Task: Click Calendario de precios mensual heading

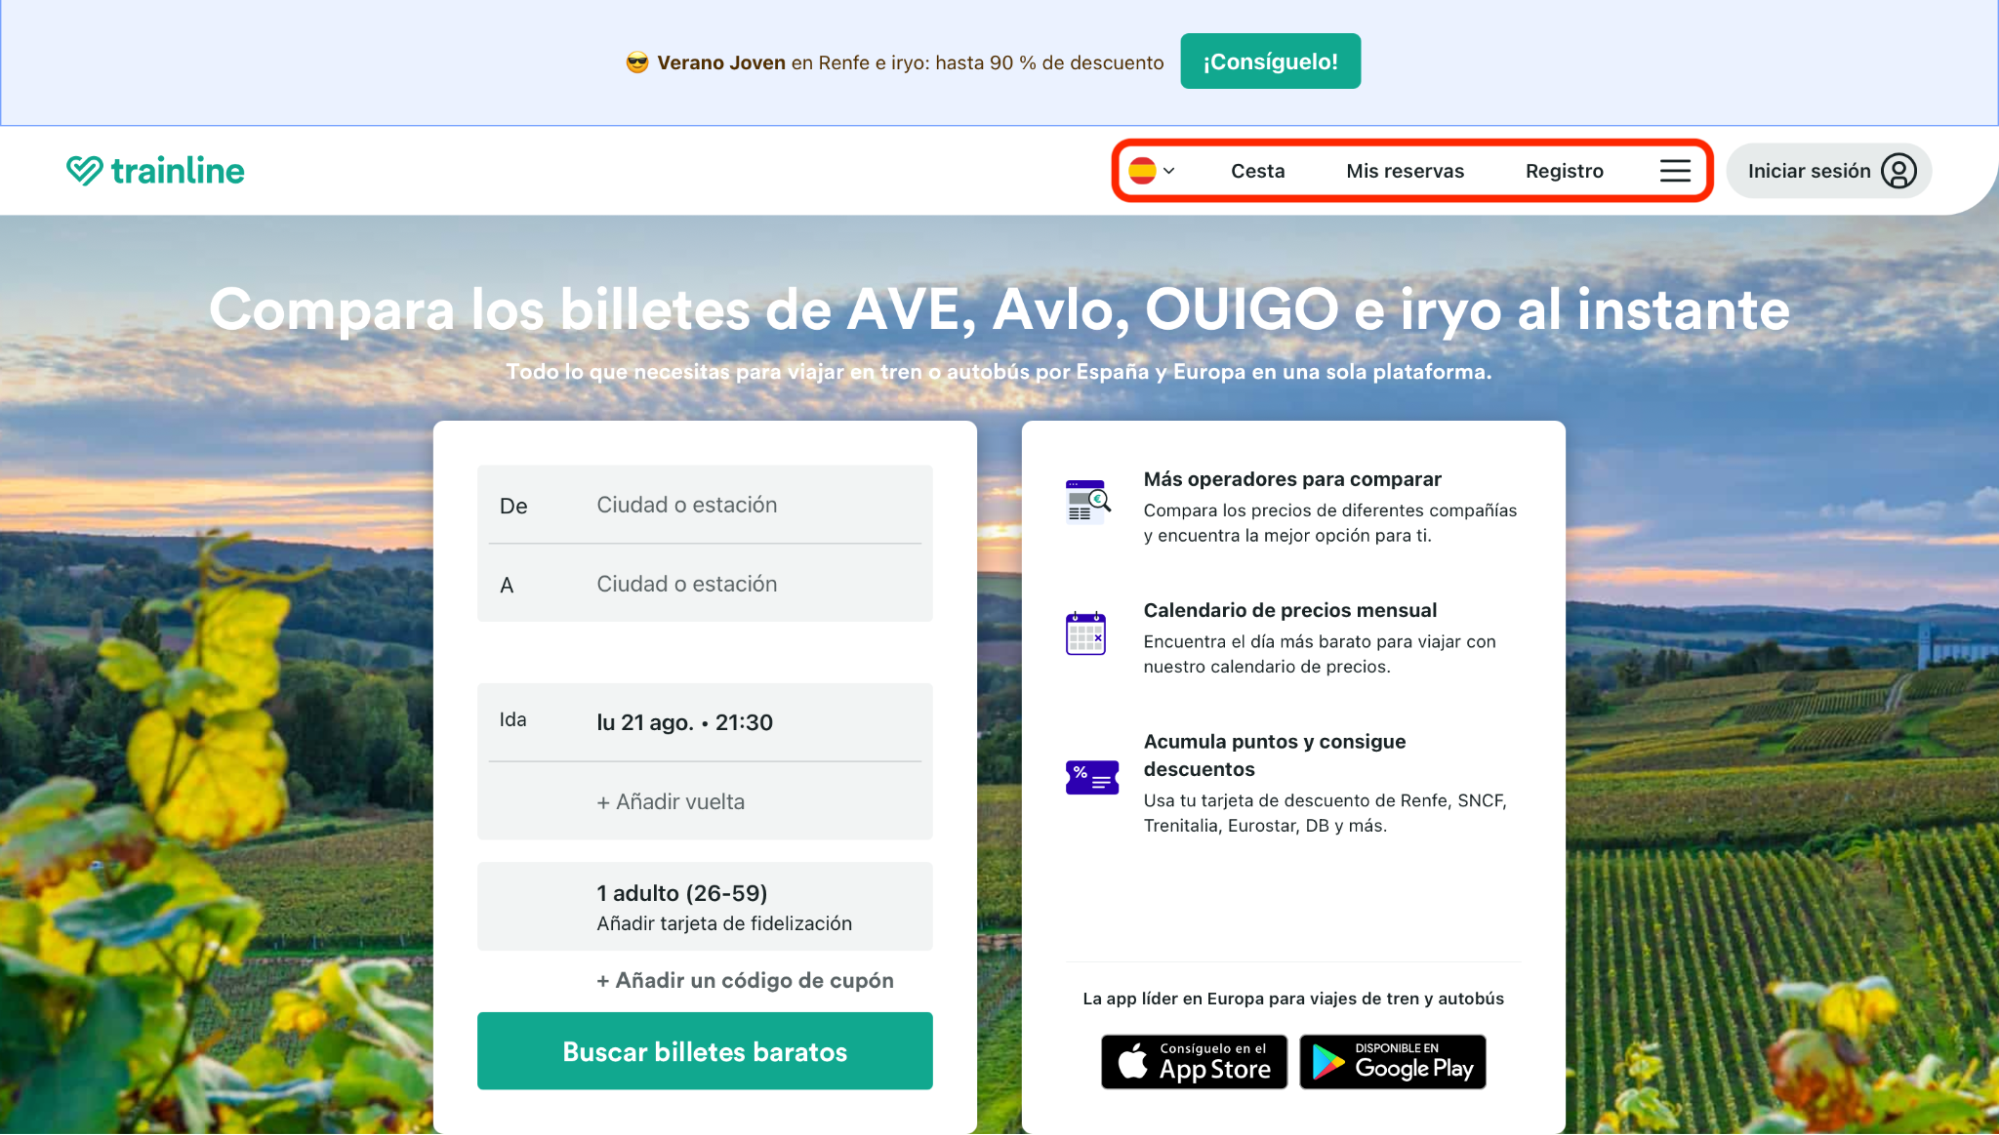Action: click(x=1290, y=610)
